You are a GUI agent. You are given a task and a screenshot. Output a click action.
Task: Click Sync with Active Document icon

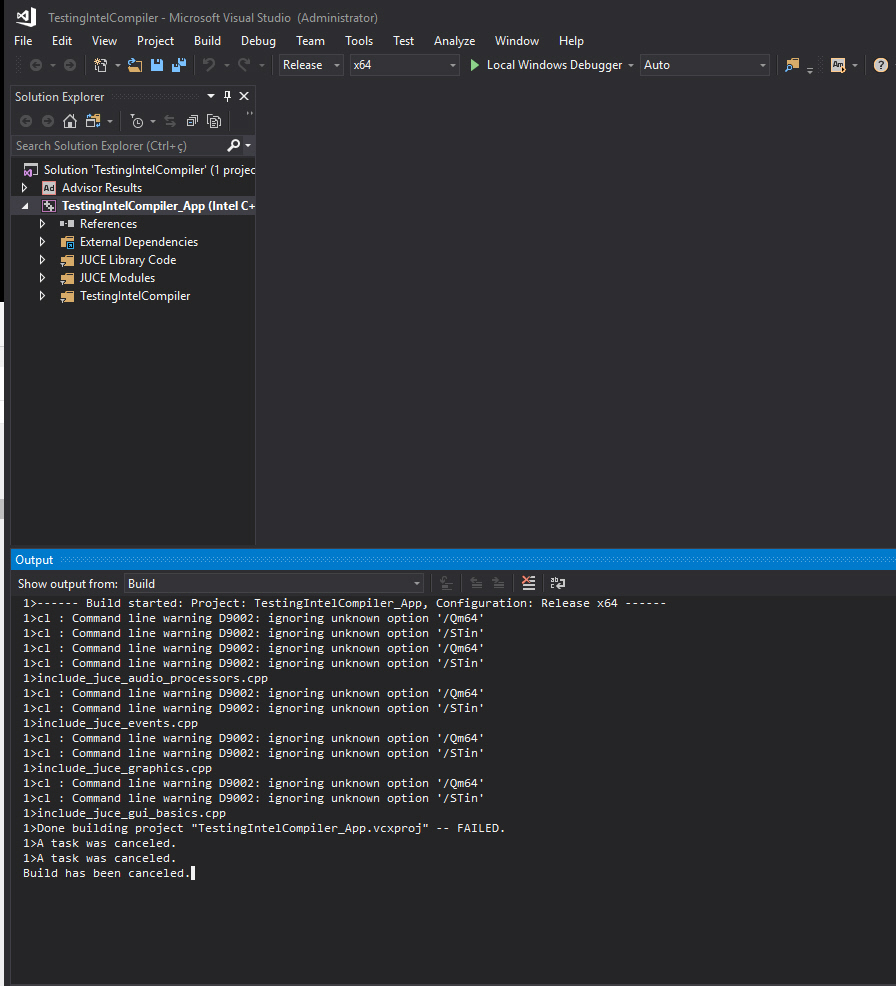coord(170,121)
